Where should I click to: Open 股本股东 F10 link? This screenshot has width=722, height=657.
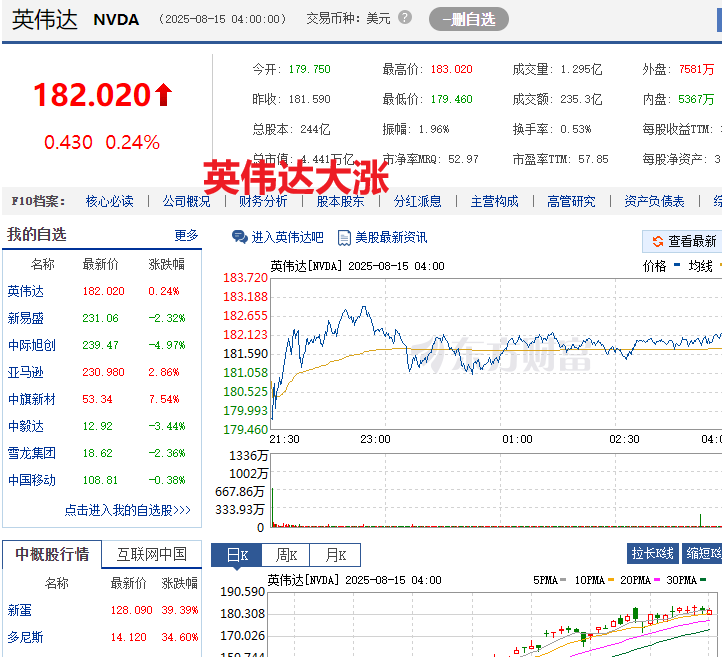[340, 201]
